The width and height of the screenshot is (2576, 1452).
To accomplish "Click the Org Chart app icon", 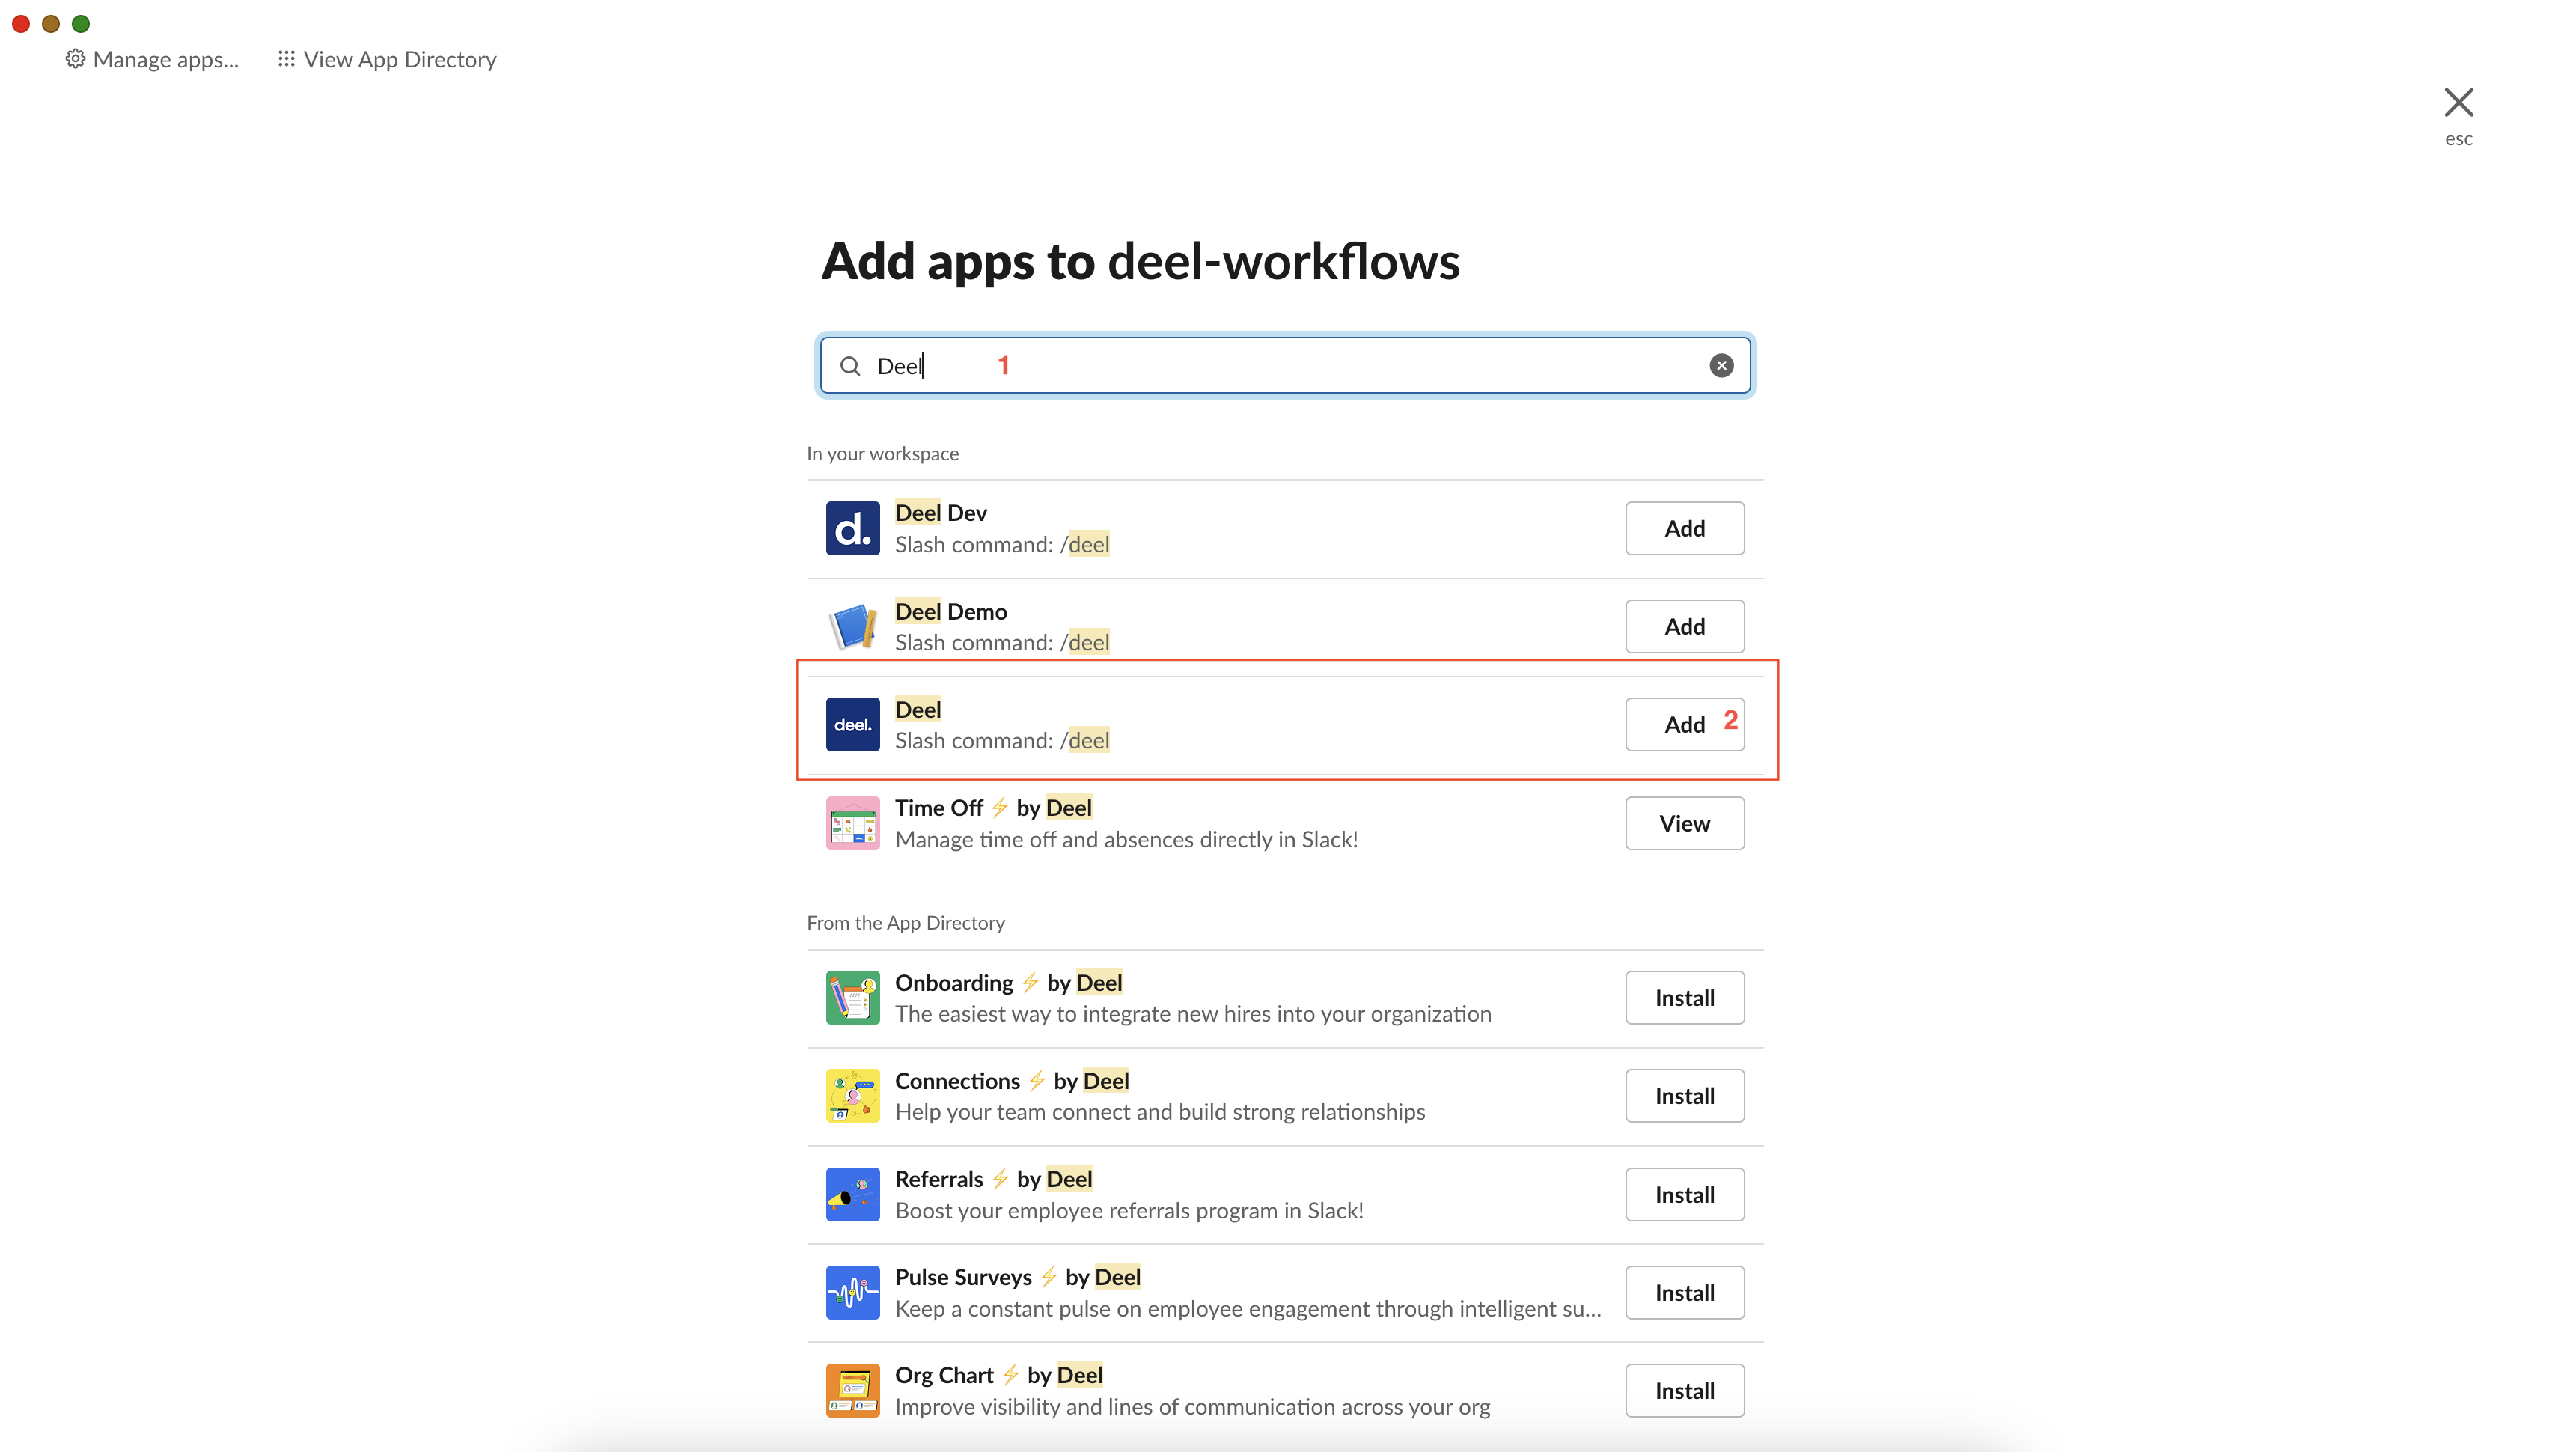I will click(852, 1390).
